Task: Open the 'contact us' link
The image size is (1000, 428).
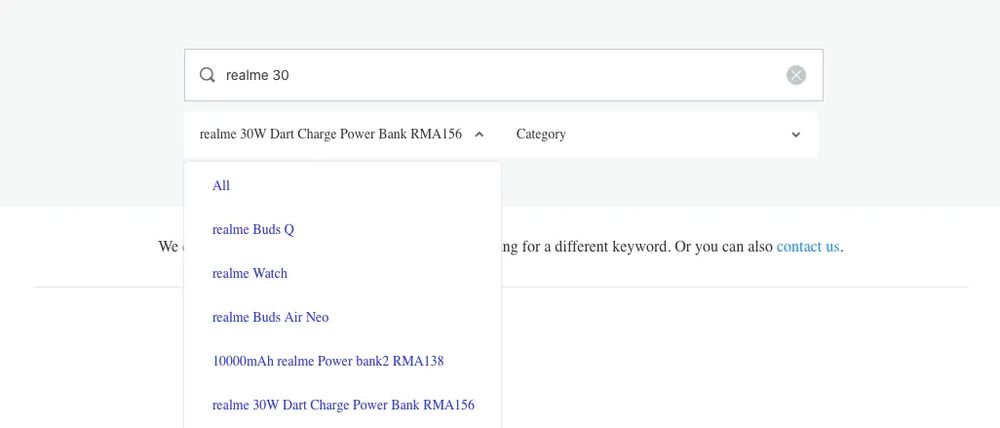Action: [x=808, y=246]
